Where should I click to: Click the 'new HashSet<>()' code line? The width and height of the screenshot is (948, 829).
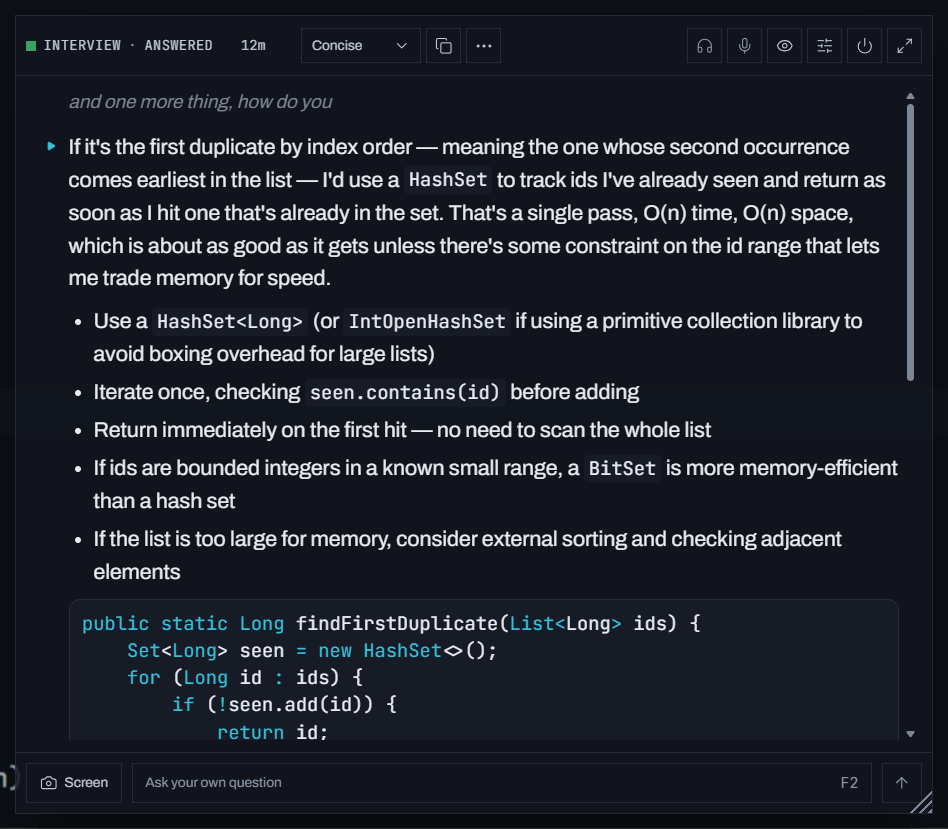pyautogui.click(x=312, y=651)
